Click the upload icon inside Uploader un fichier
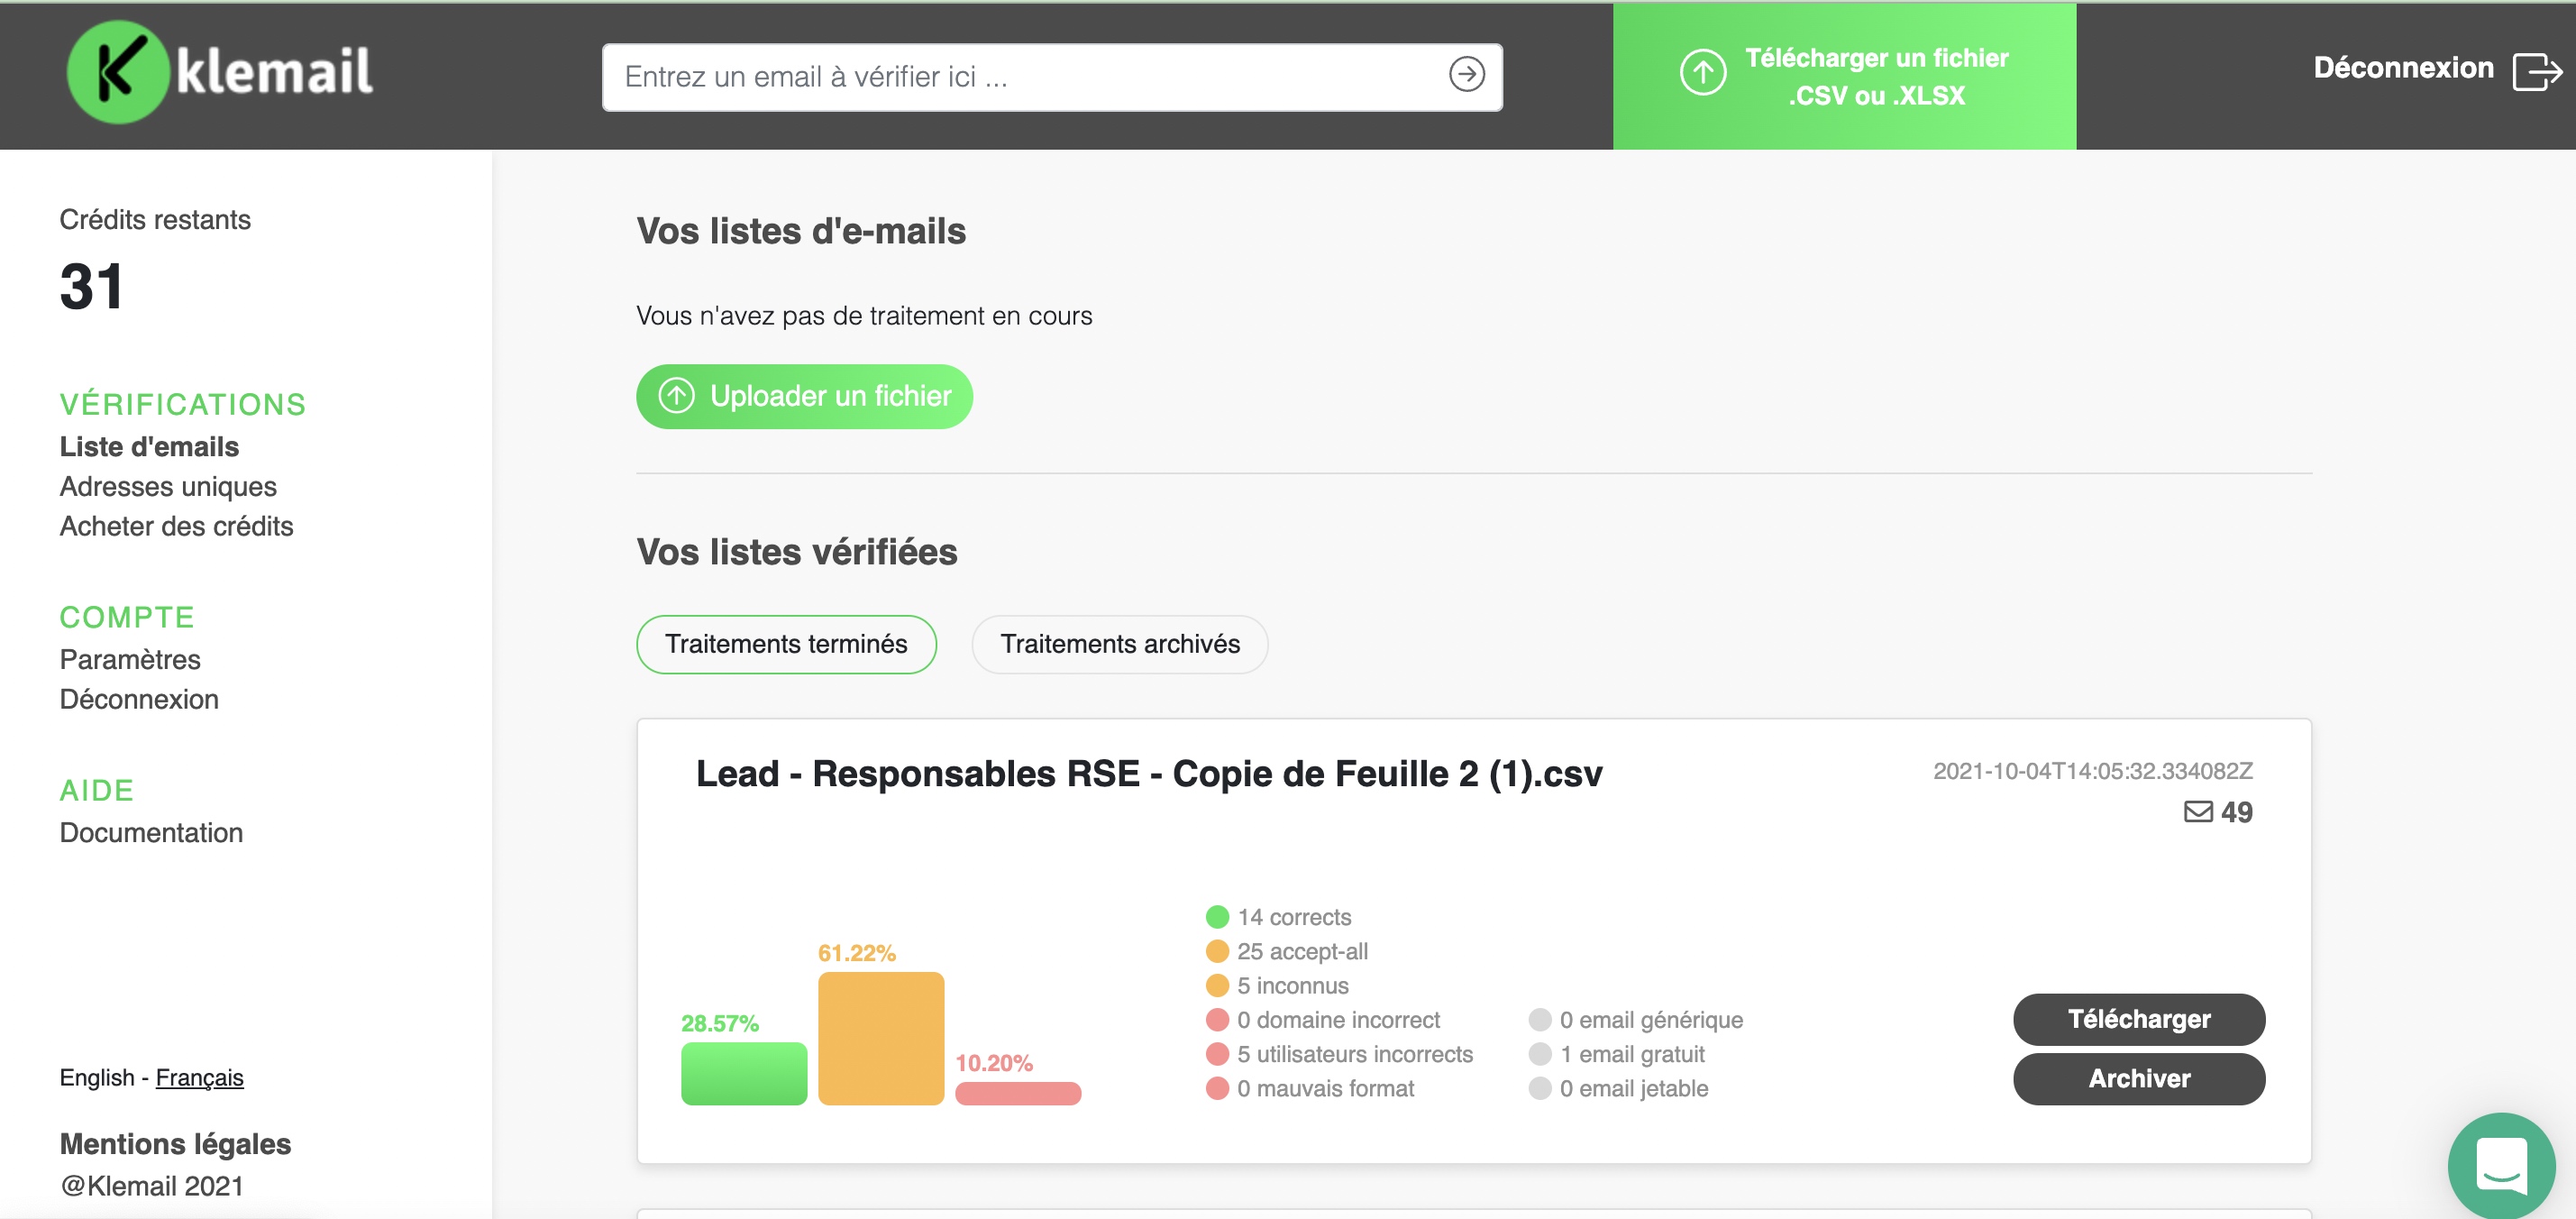 [x=676, y=396]
